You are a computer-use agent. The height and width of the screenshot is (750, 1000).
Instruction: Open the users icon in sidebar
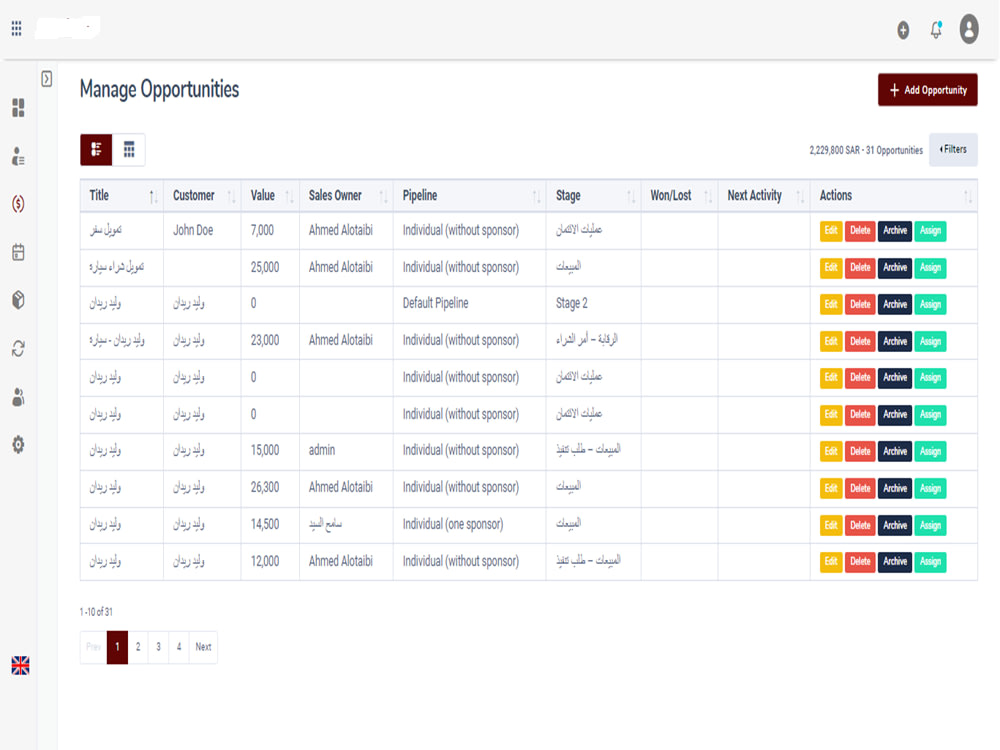[18, 397]
